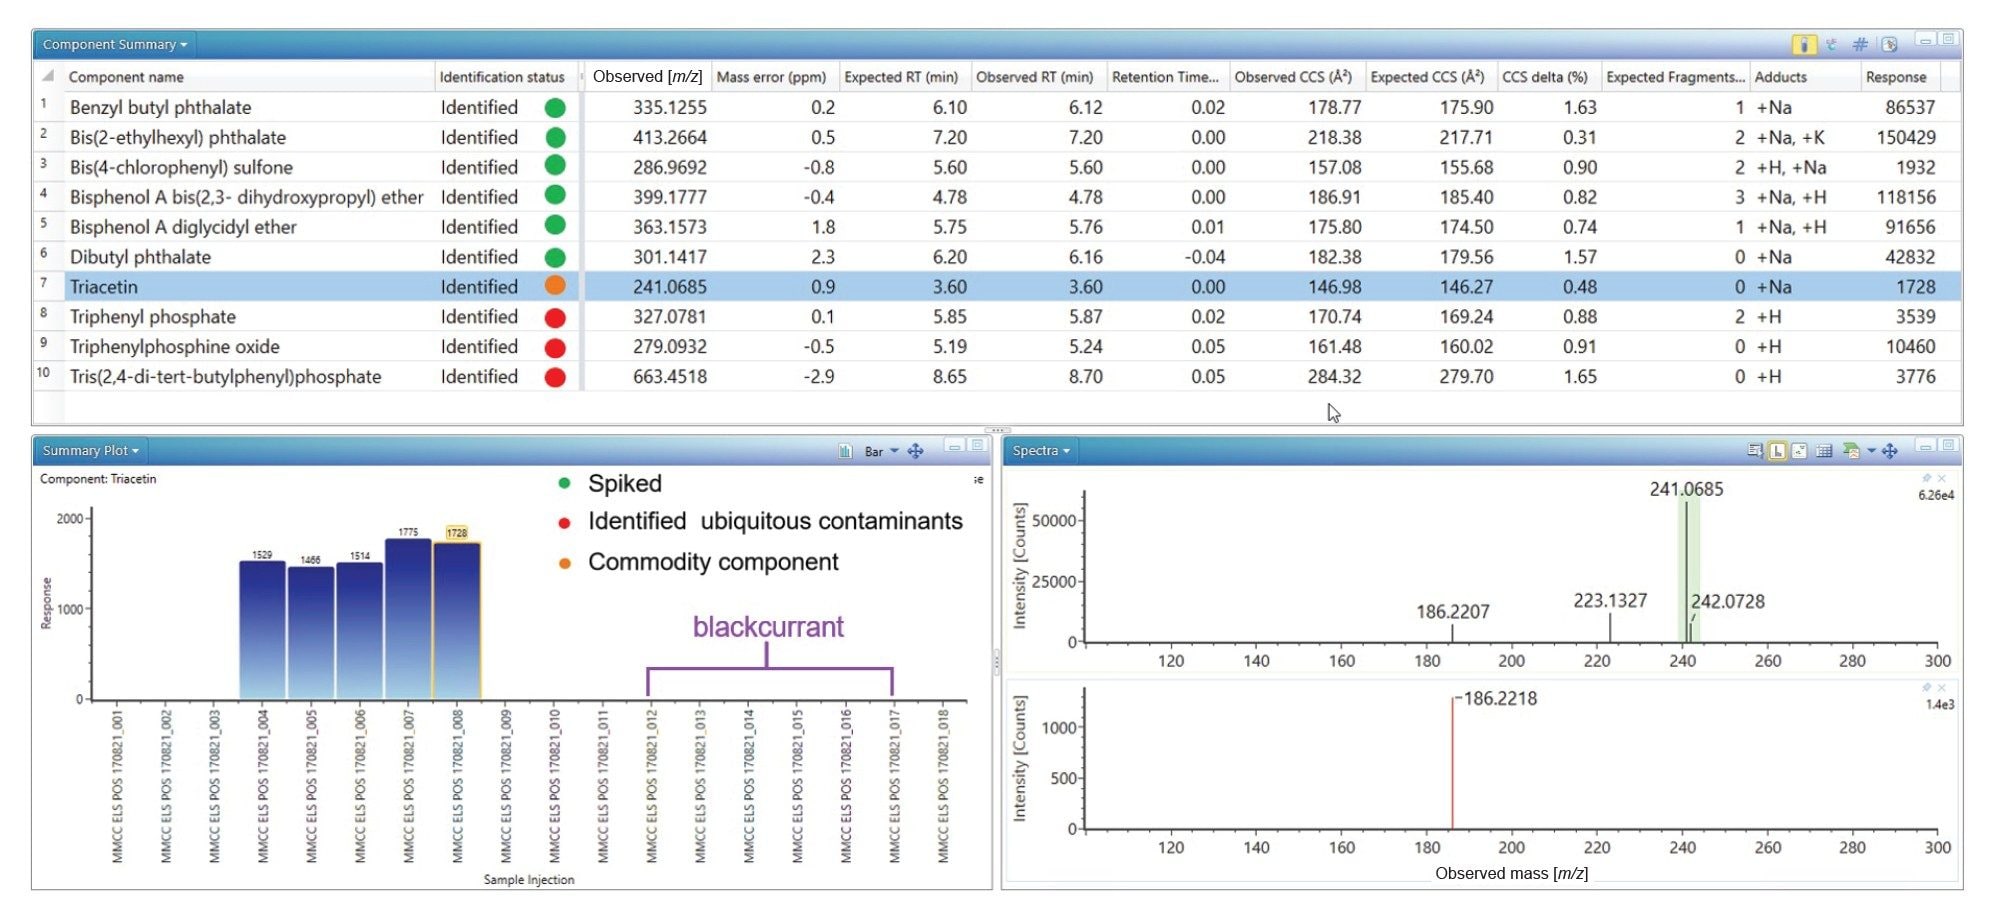The width and height of the screenshot is (2000, 919).
Task: Open the Bar plot type dropdown
Action: [894, 451]
